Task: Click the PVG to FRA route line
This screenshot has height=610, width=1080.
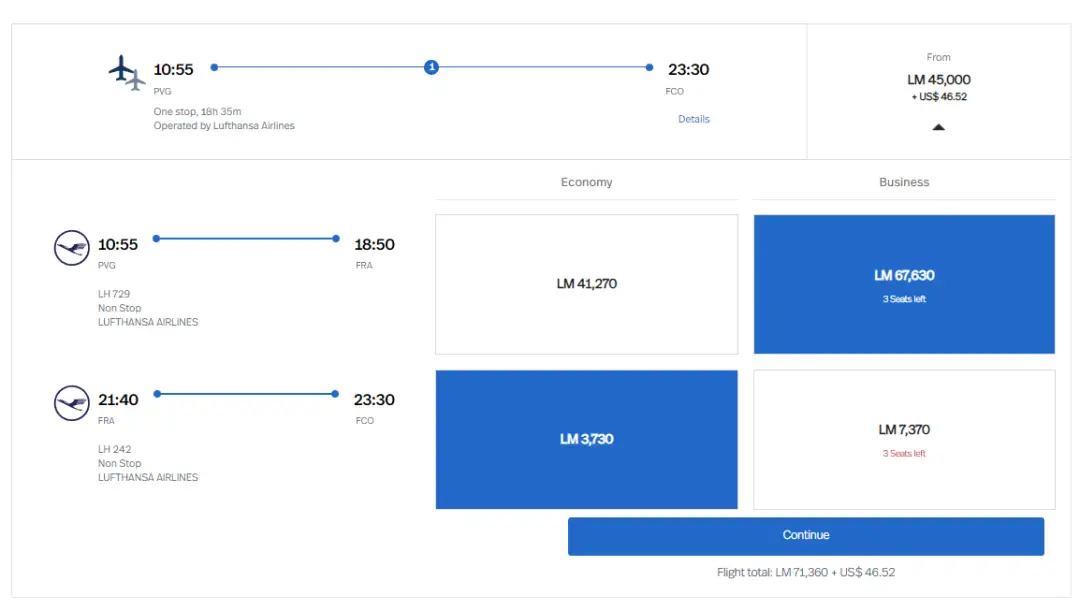Action: 246,238
